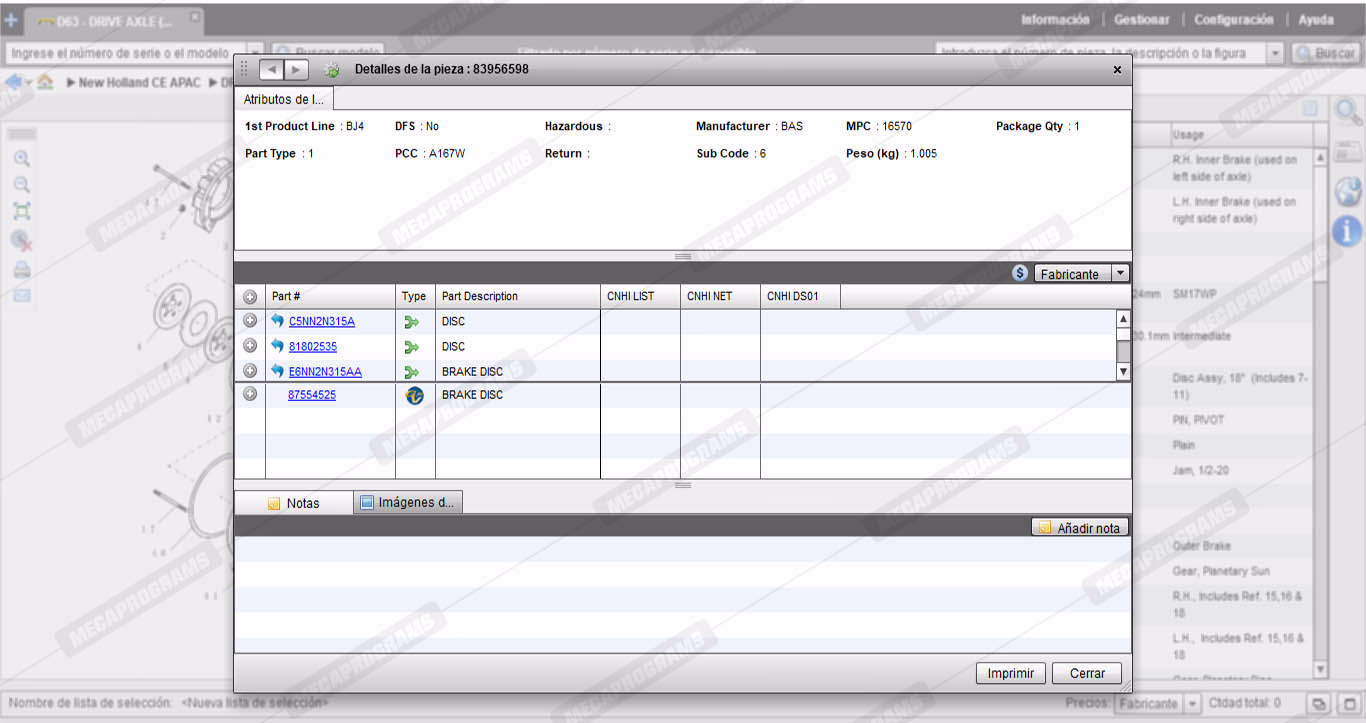Click the previous part arrow in dialog header
The width and height of the screenshot is (1366, 723).
pyautogui.click(x=272, y=69)
